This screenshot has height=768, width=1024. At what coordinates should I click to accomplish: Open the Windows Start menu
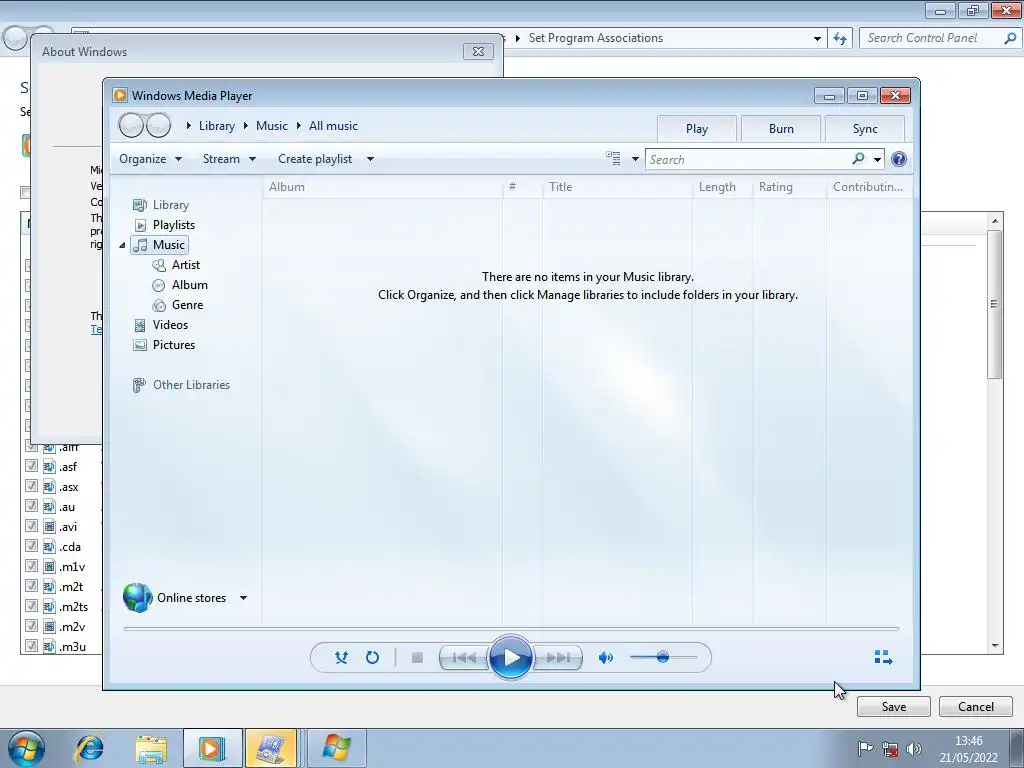(x=26, y=748)
